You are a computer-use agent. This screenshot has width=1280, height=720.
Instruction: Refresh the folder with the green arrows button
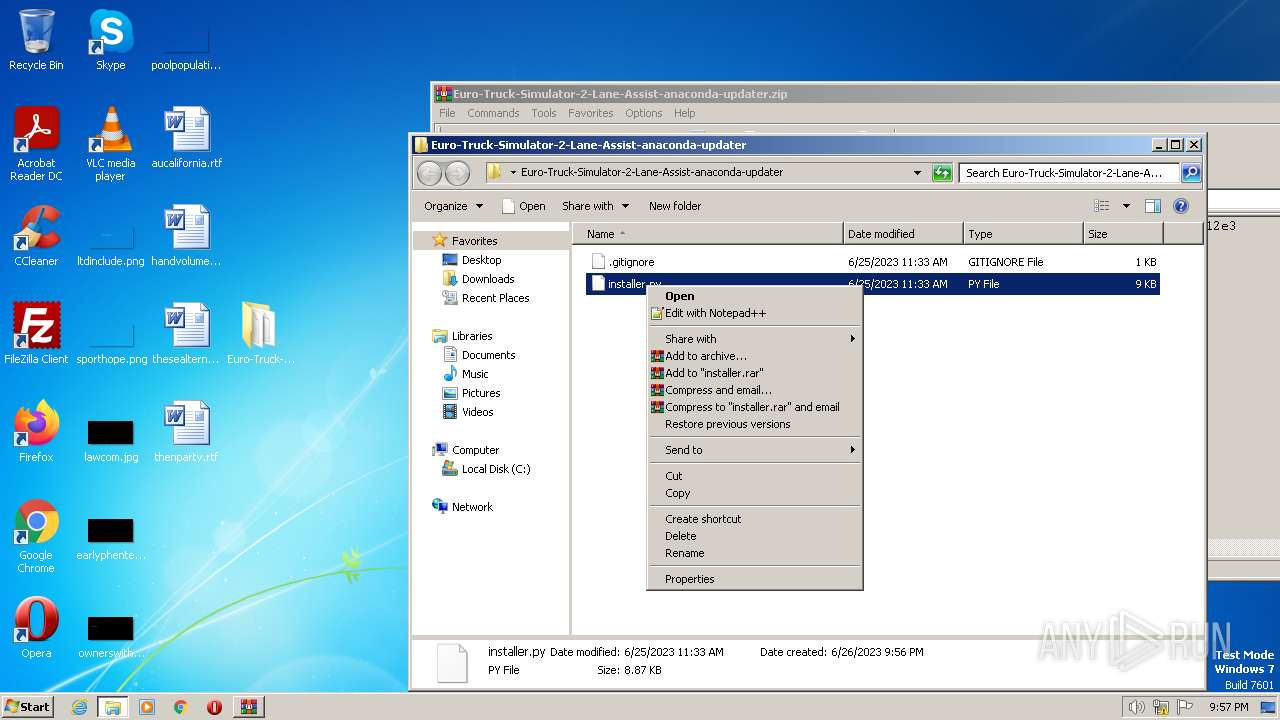942,173
